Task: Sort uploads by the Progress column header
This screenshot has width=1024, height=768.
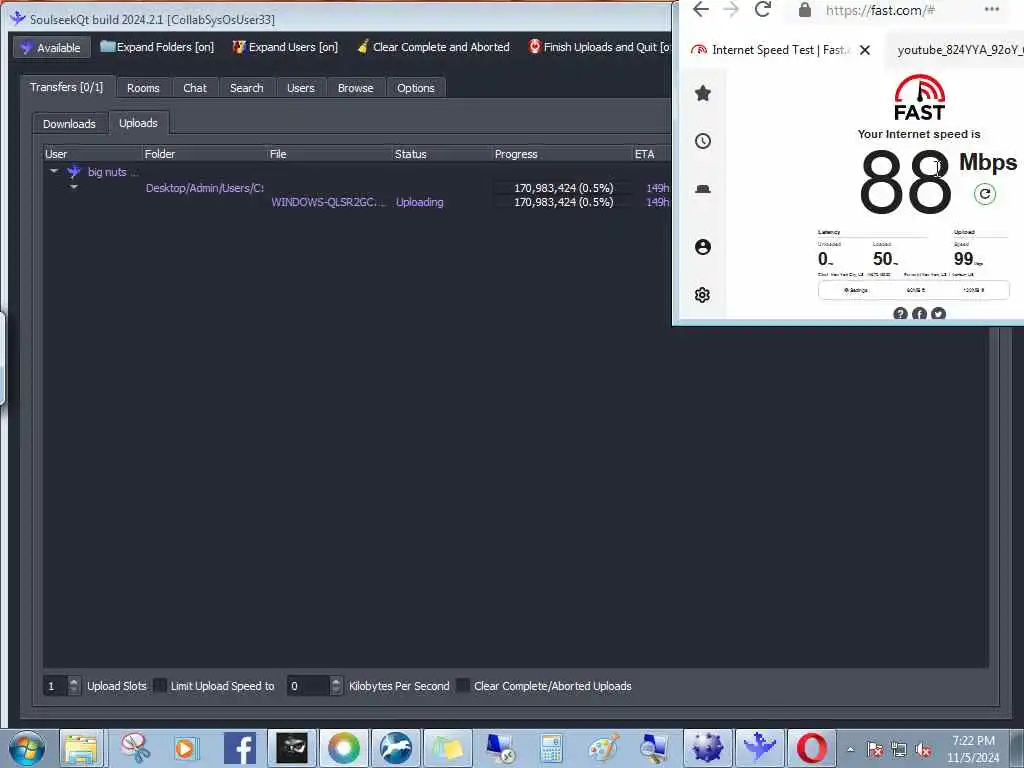Action: [x=562, y=154]
